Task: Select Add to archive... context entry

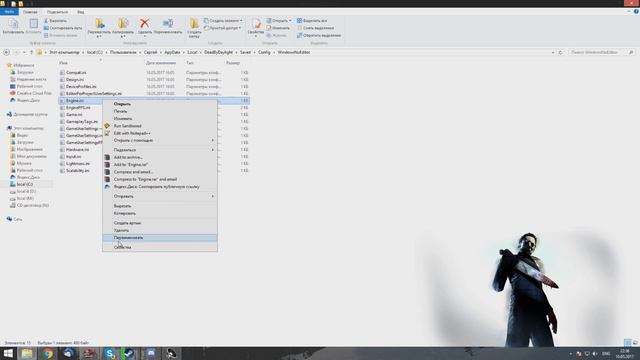Action: pos(160,157)
